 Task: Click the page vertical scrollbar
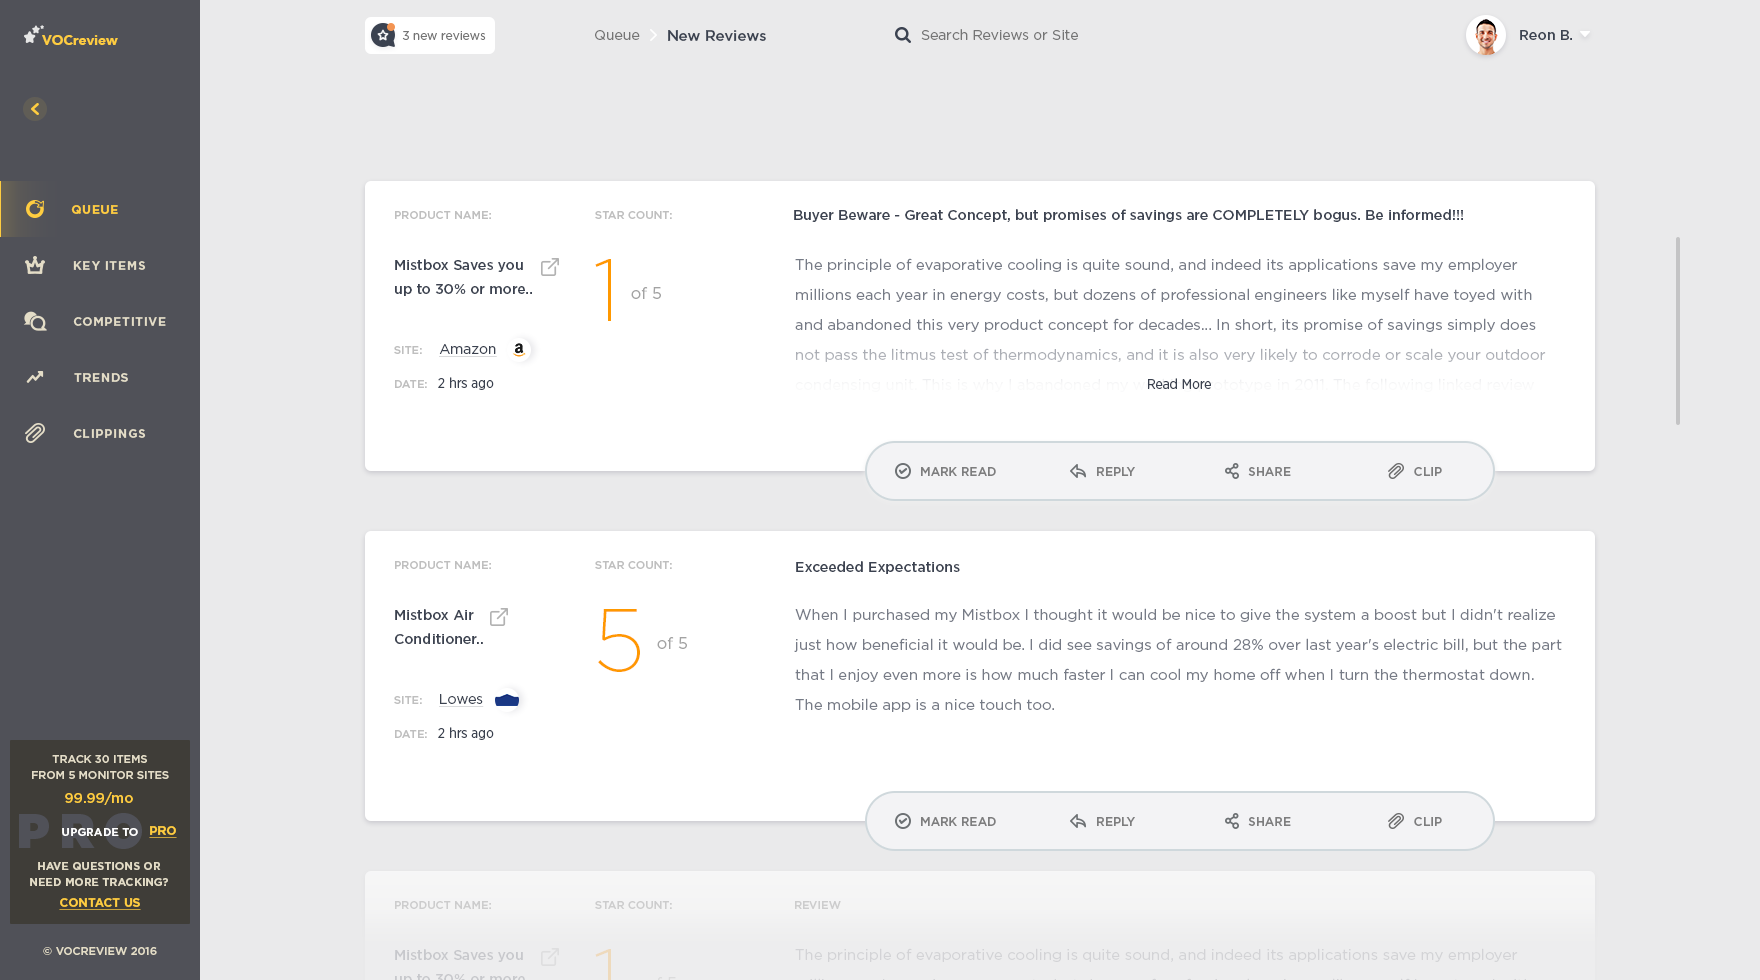pyautogui.click(x=1678, y=331)
